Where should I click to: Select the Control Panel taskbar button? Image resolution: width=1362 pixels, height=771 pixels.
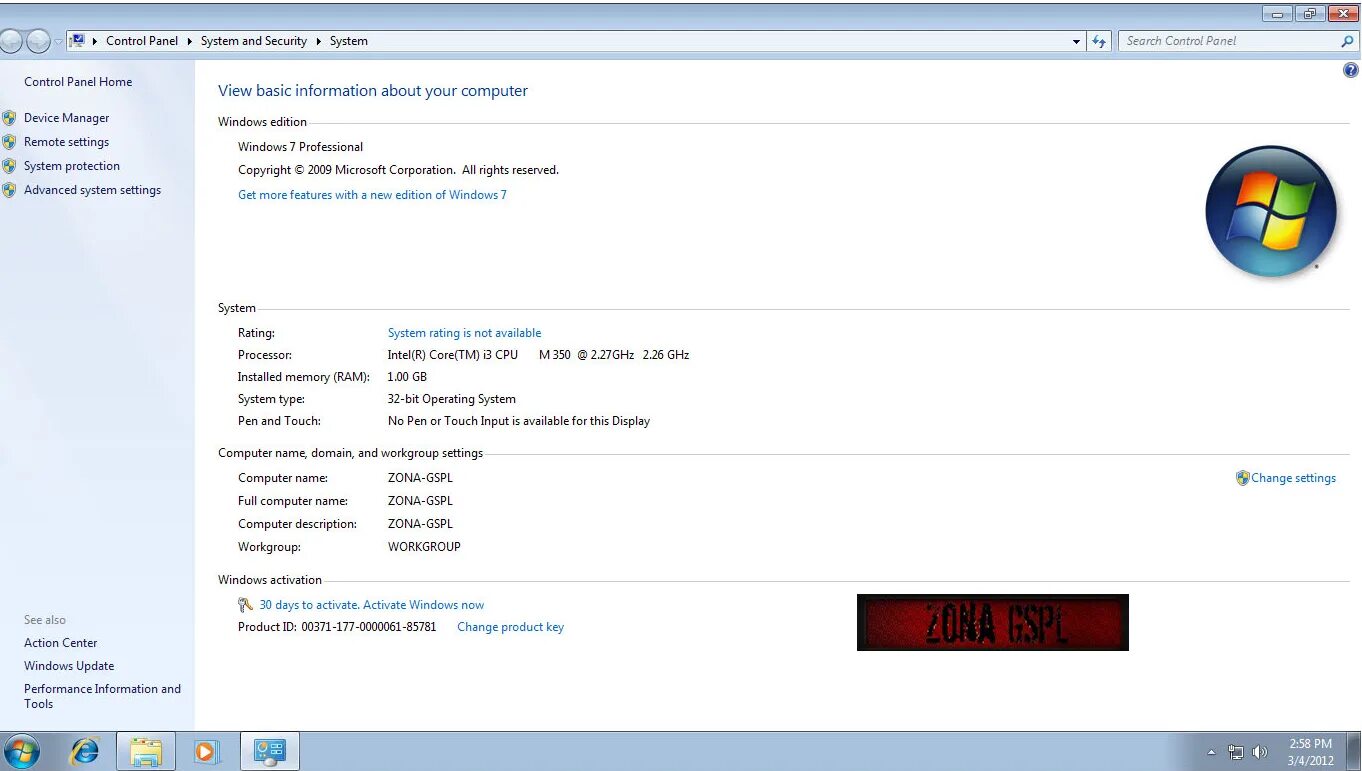coord(270,751)
